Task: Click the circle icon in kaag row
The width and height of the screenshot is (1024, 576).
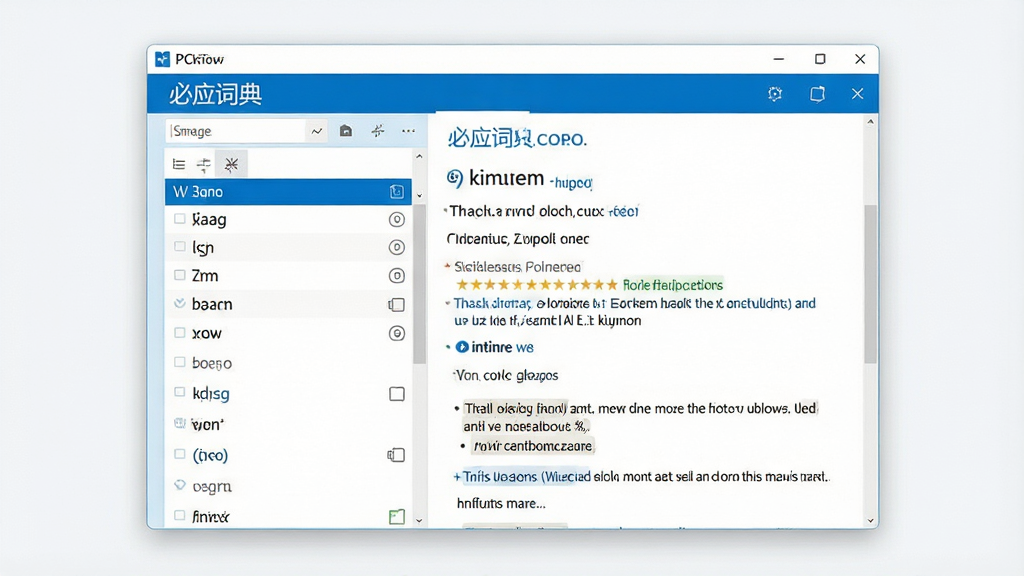Action: click(396, 219)
